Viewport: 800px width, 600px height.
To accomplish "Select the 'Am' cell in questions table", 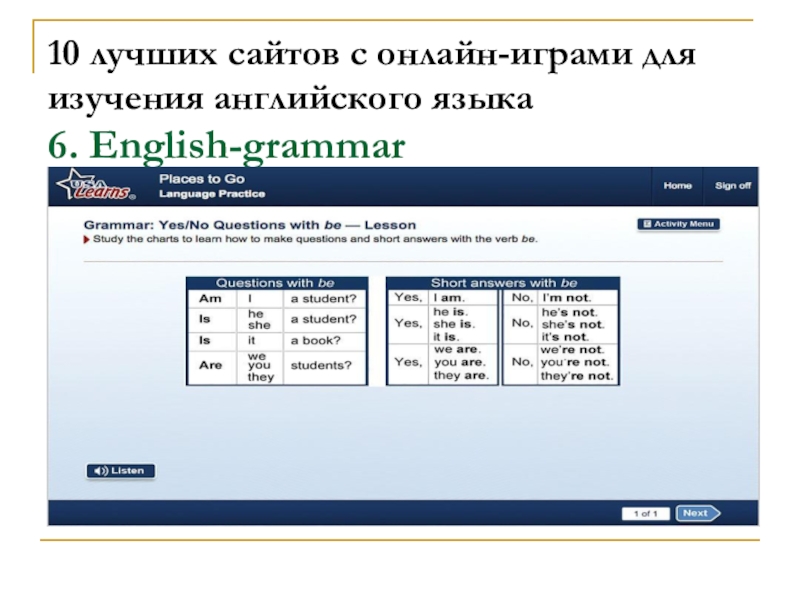I will pyautogui.click(x=212, y=298).
